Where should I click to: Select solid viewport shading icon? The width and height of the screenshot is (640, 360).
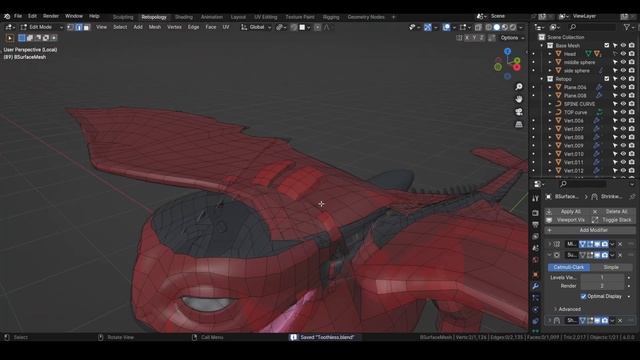coord(496,27)
